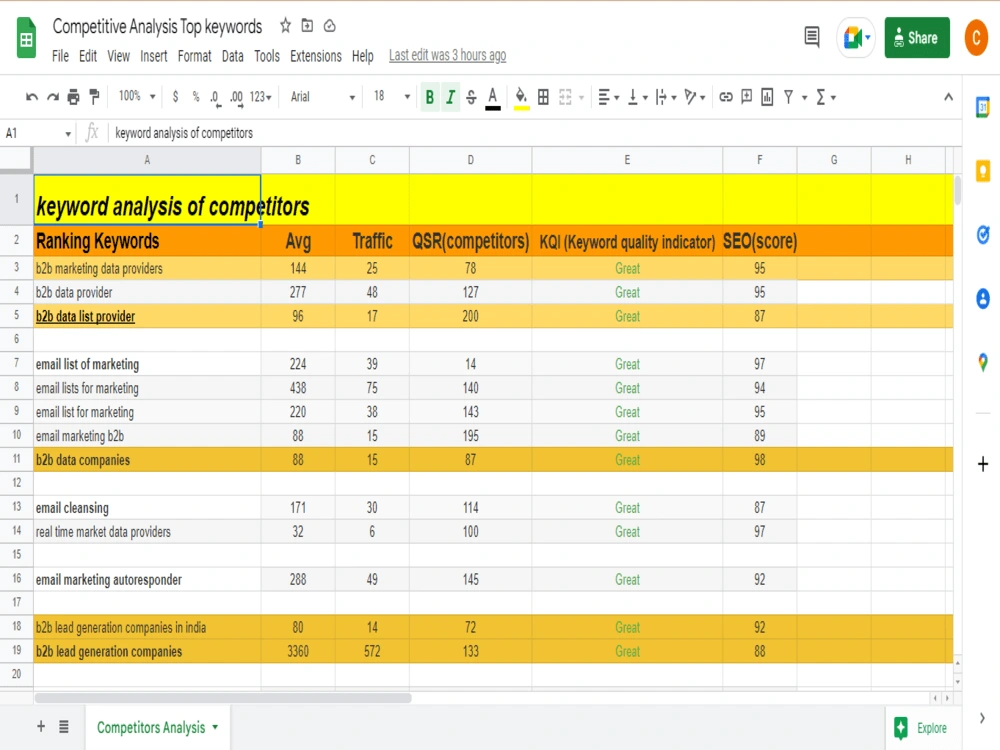Screen dimensions: 1000x750
Task: Open text rotation dropdown
Action: click(694, 97)
